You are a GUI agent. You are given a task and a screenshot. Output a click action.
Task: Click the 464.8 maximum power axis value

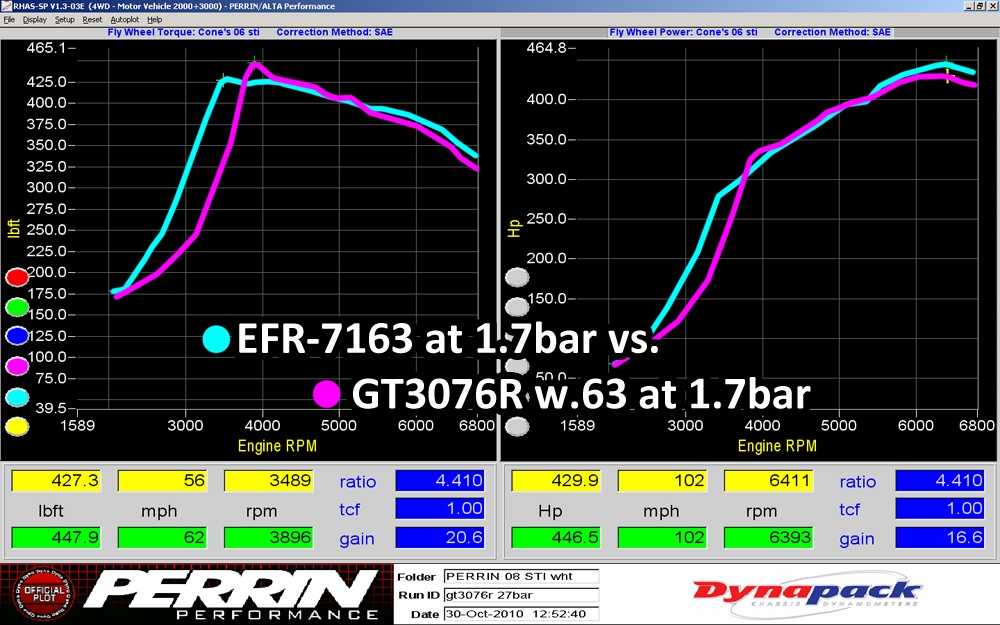pos(546,48)
